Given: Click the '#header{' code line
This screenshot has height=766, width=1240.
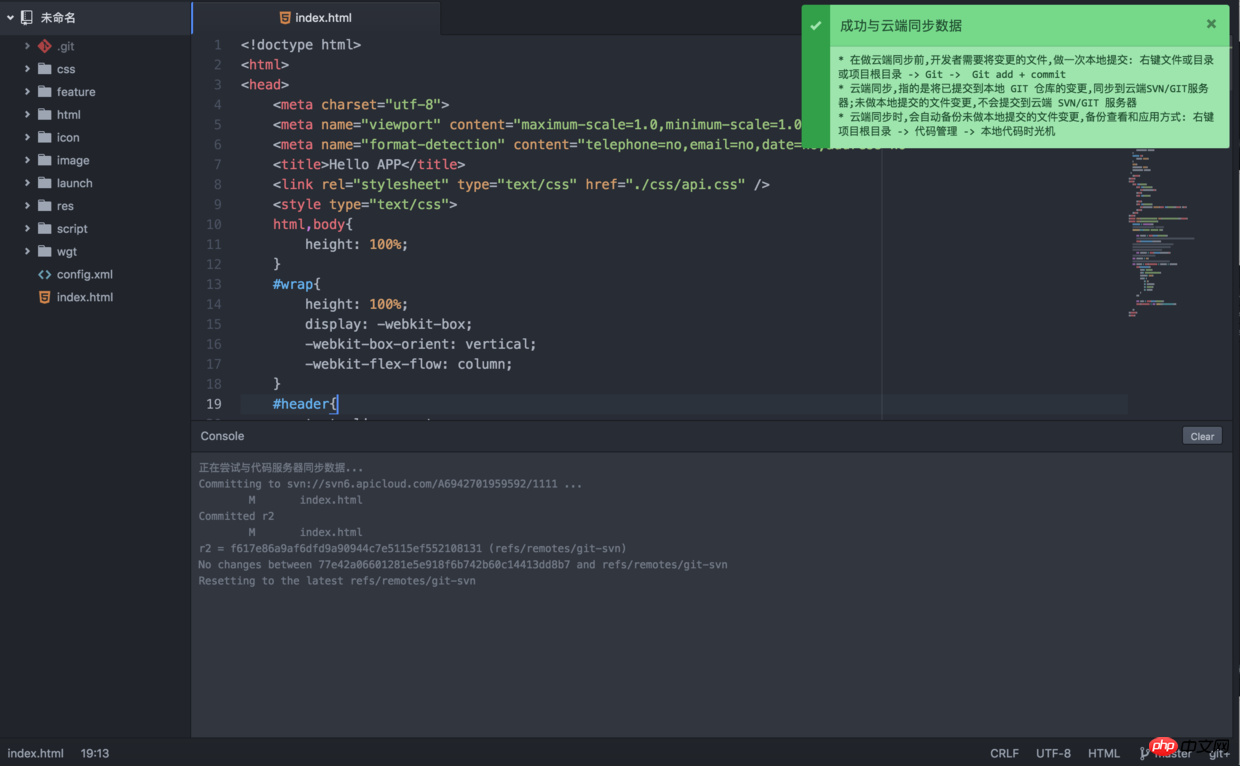Looking at the screenshot, I should point(306,404).
